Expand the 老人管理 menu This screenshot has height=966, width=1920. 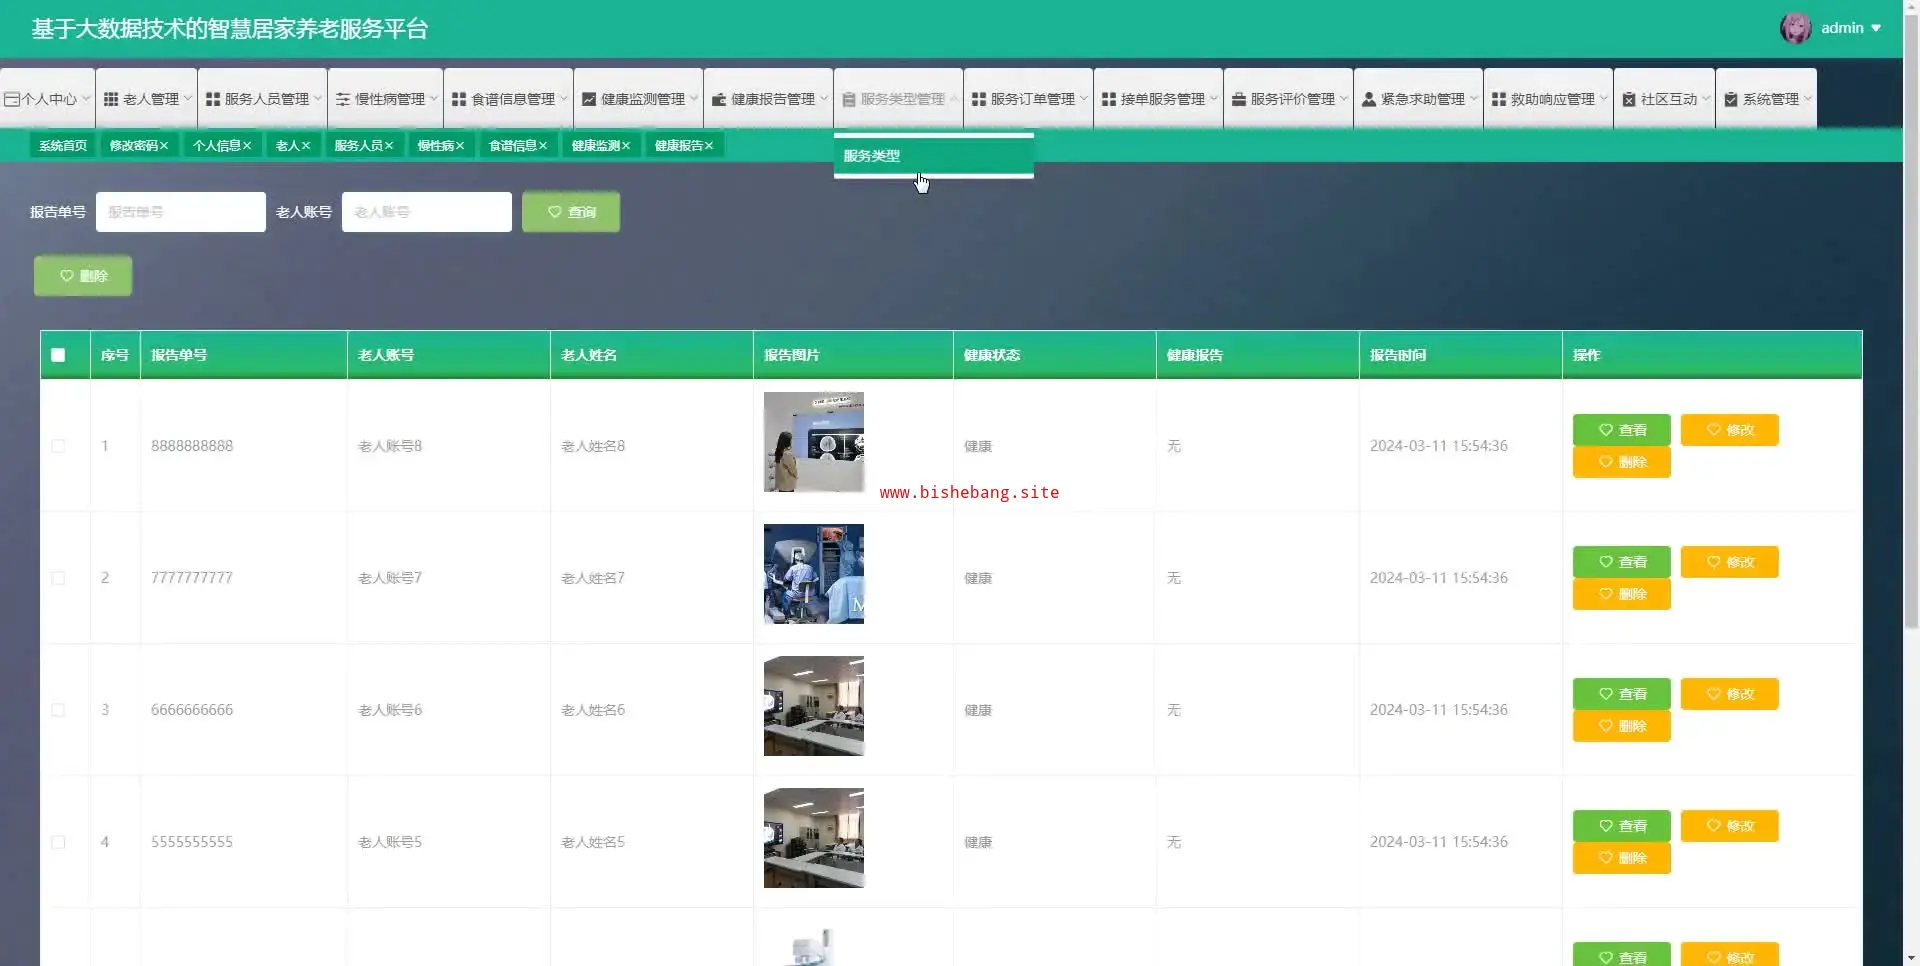147,99
